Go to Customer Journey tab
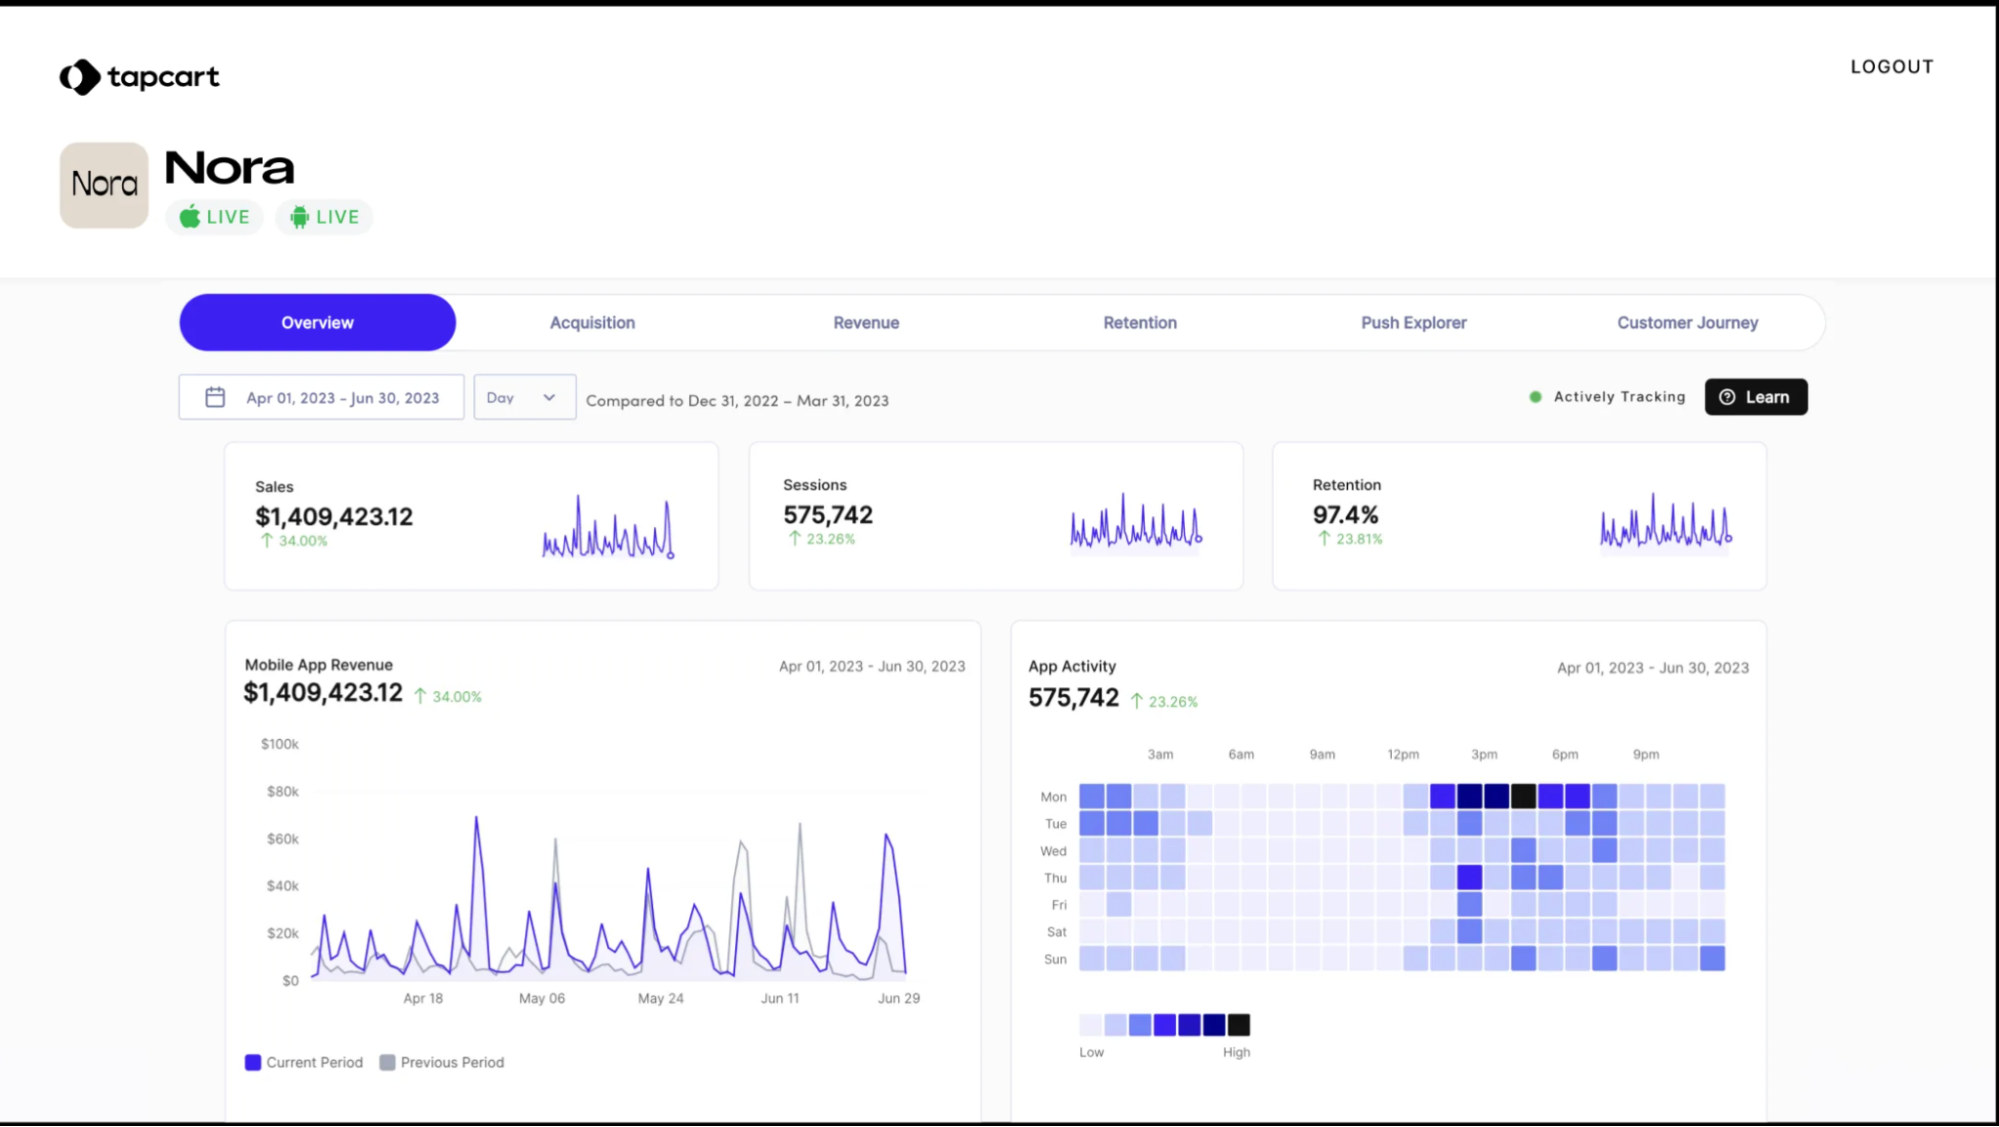Screen dimensions: 1999x1127 coord(1687,323)
